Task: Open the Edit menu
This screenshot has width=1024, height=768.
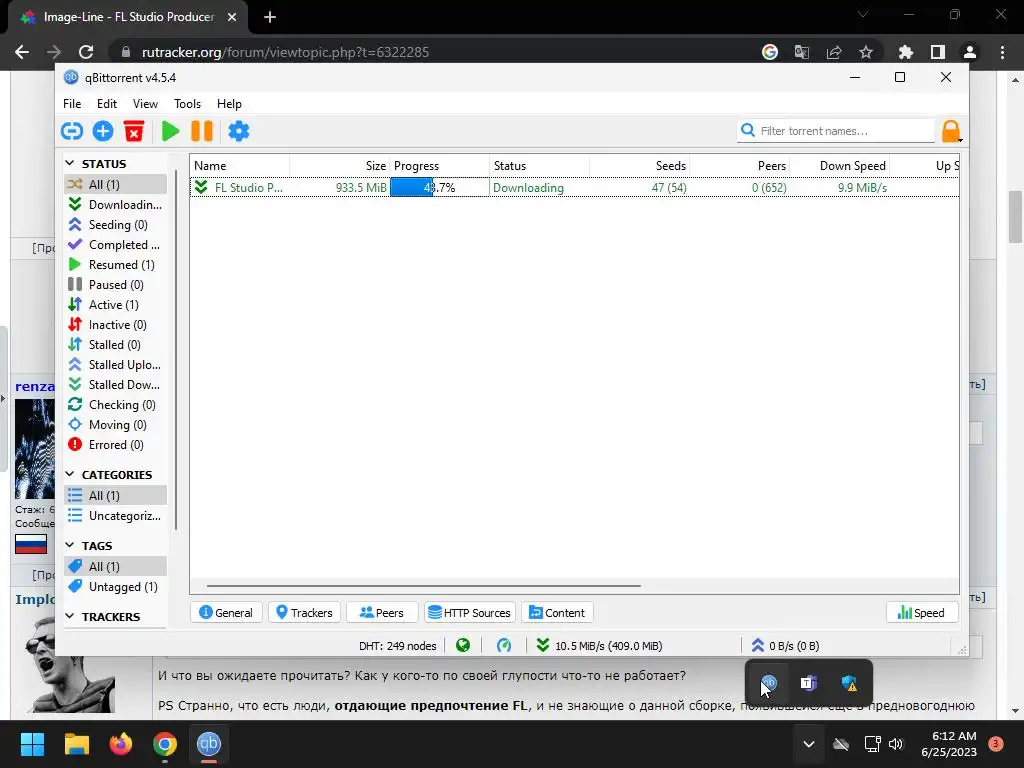Action: pyautogui.click(x=106, y=104)
